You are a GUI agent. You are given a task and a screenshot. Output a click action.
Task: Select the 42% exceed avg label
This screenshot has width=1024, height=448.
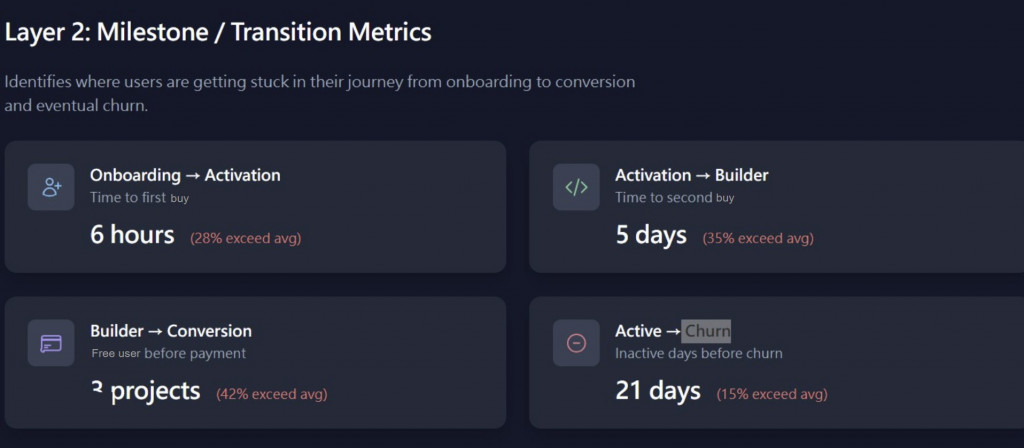tap(272, 394)
